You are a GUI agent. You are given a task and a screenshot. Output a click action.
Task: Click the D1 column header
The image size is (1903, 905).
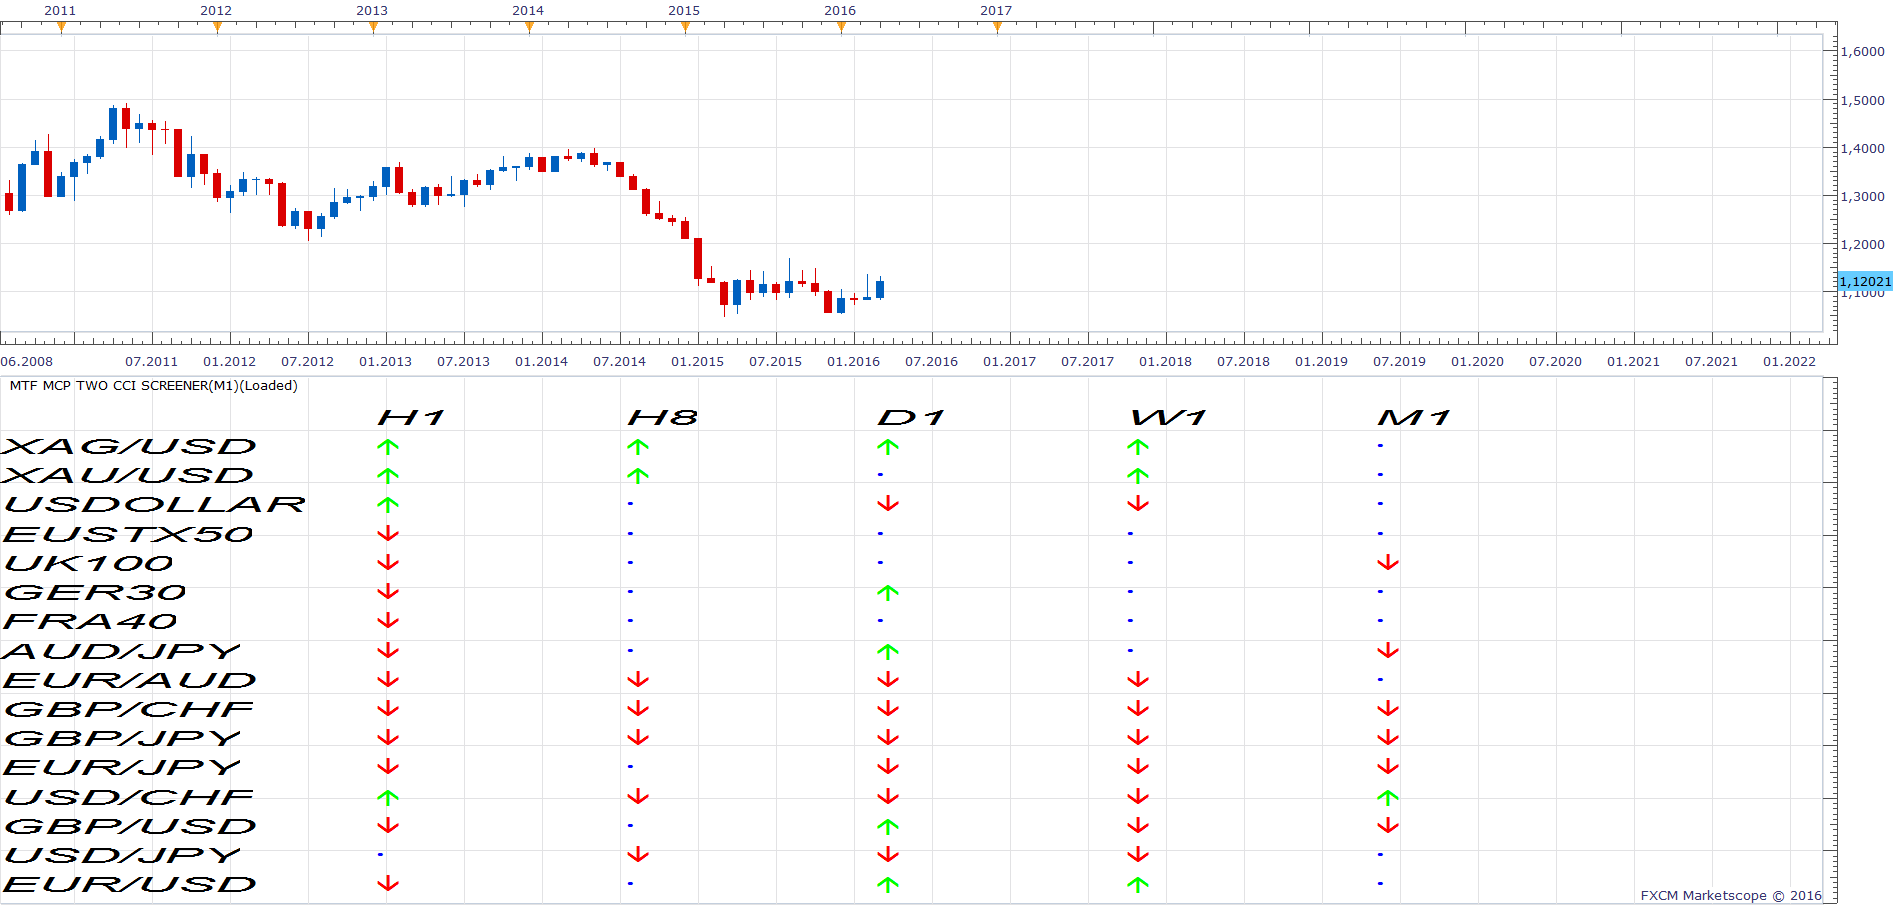pos(911,418)
